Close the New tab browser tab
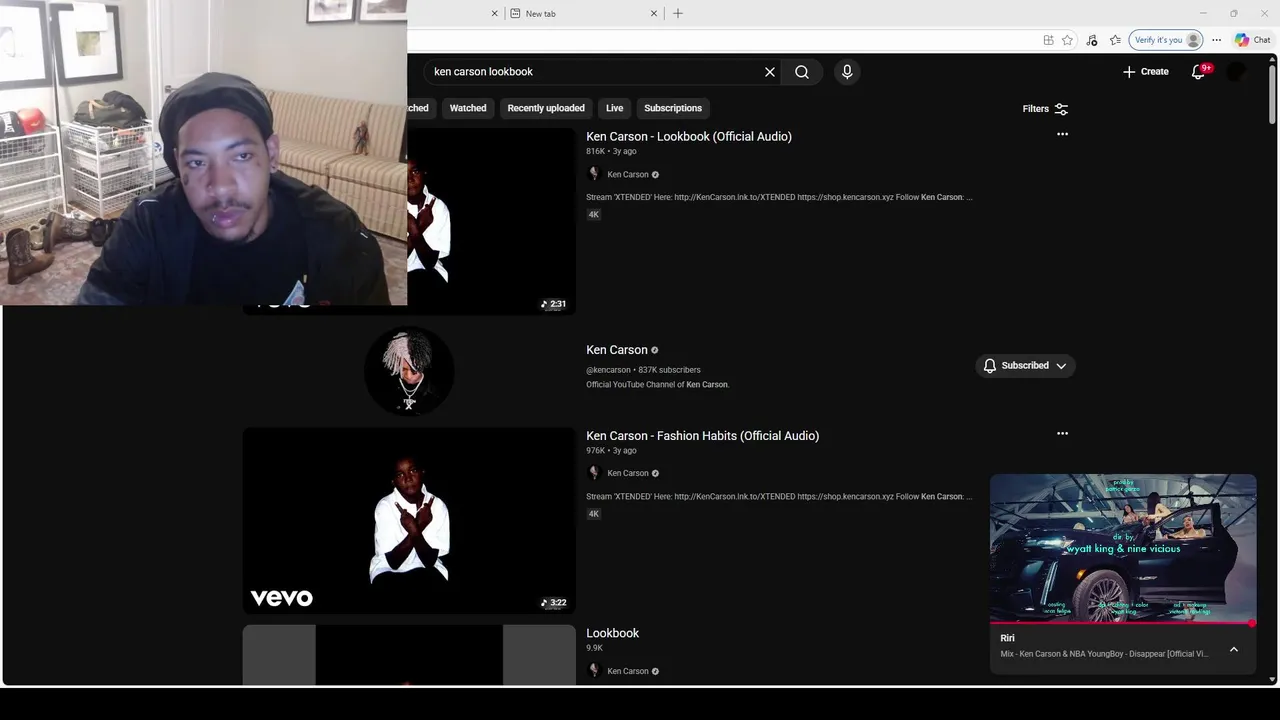Image resolution: width=1280 pixels, height=720 pixels. tap(654, 13)
